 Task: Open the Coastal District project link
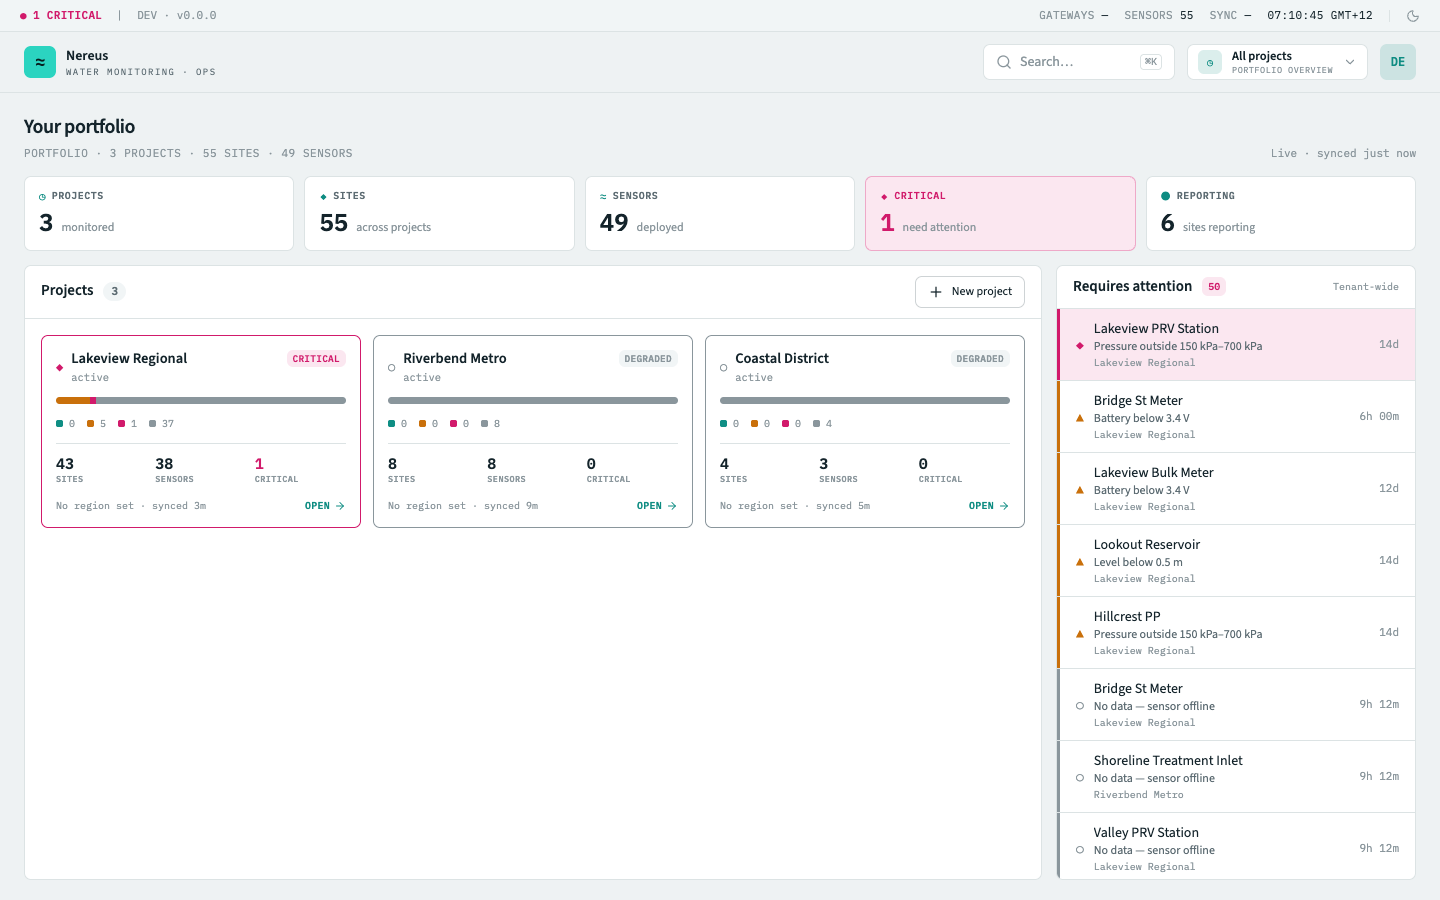tap(989, 506)
